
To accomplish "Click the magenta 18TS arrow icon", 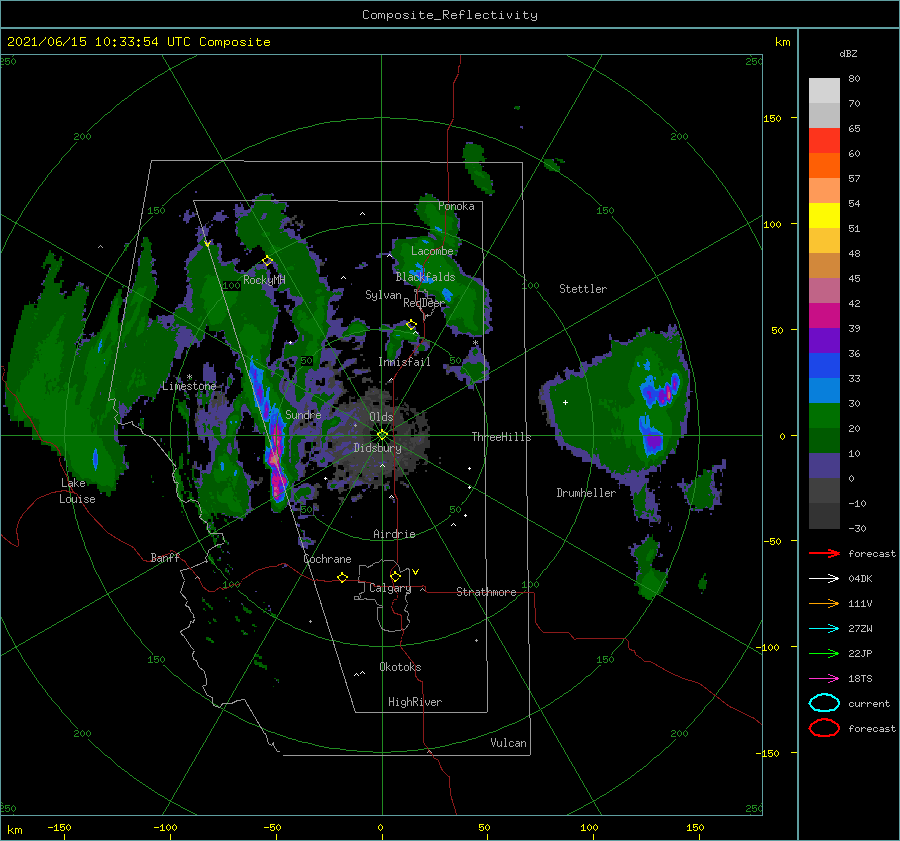I will pyautogui.click(x=824, y=679).
